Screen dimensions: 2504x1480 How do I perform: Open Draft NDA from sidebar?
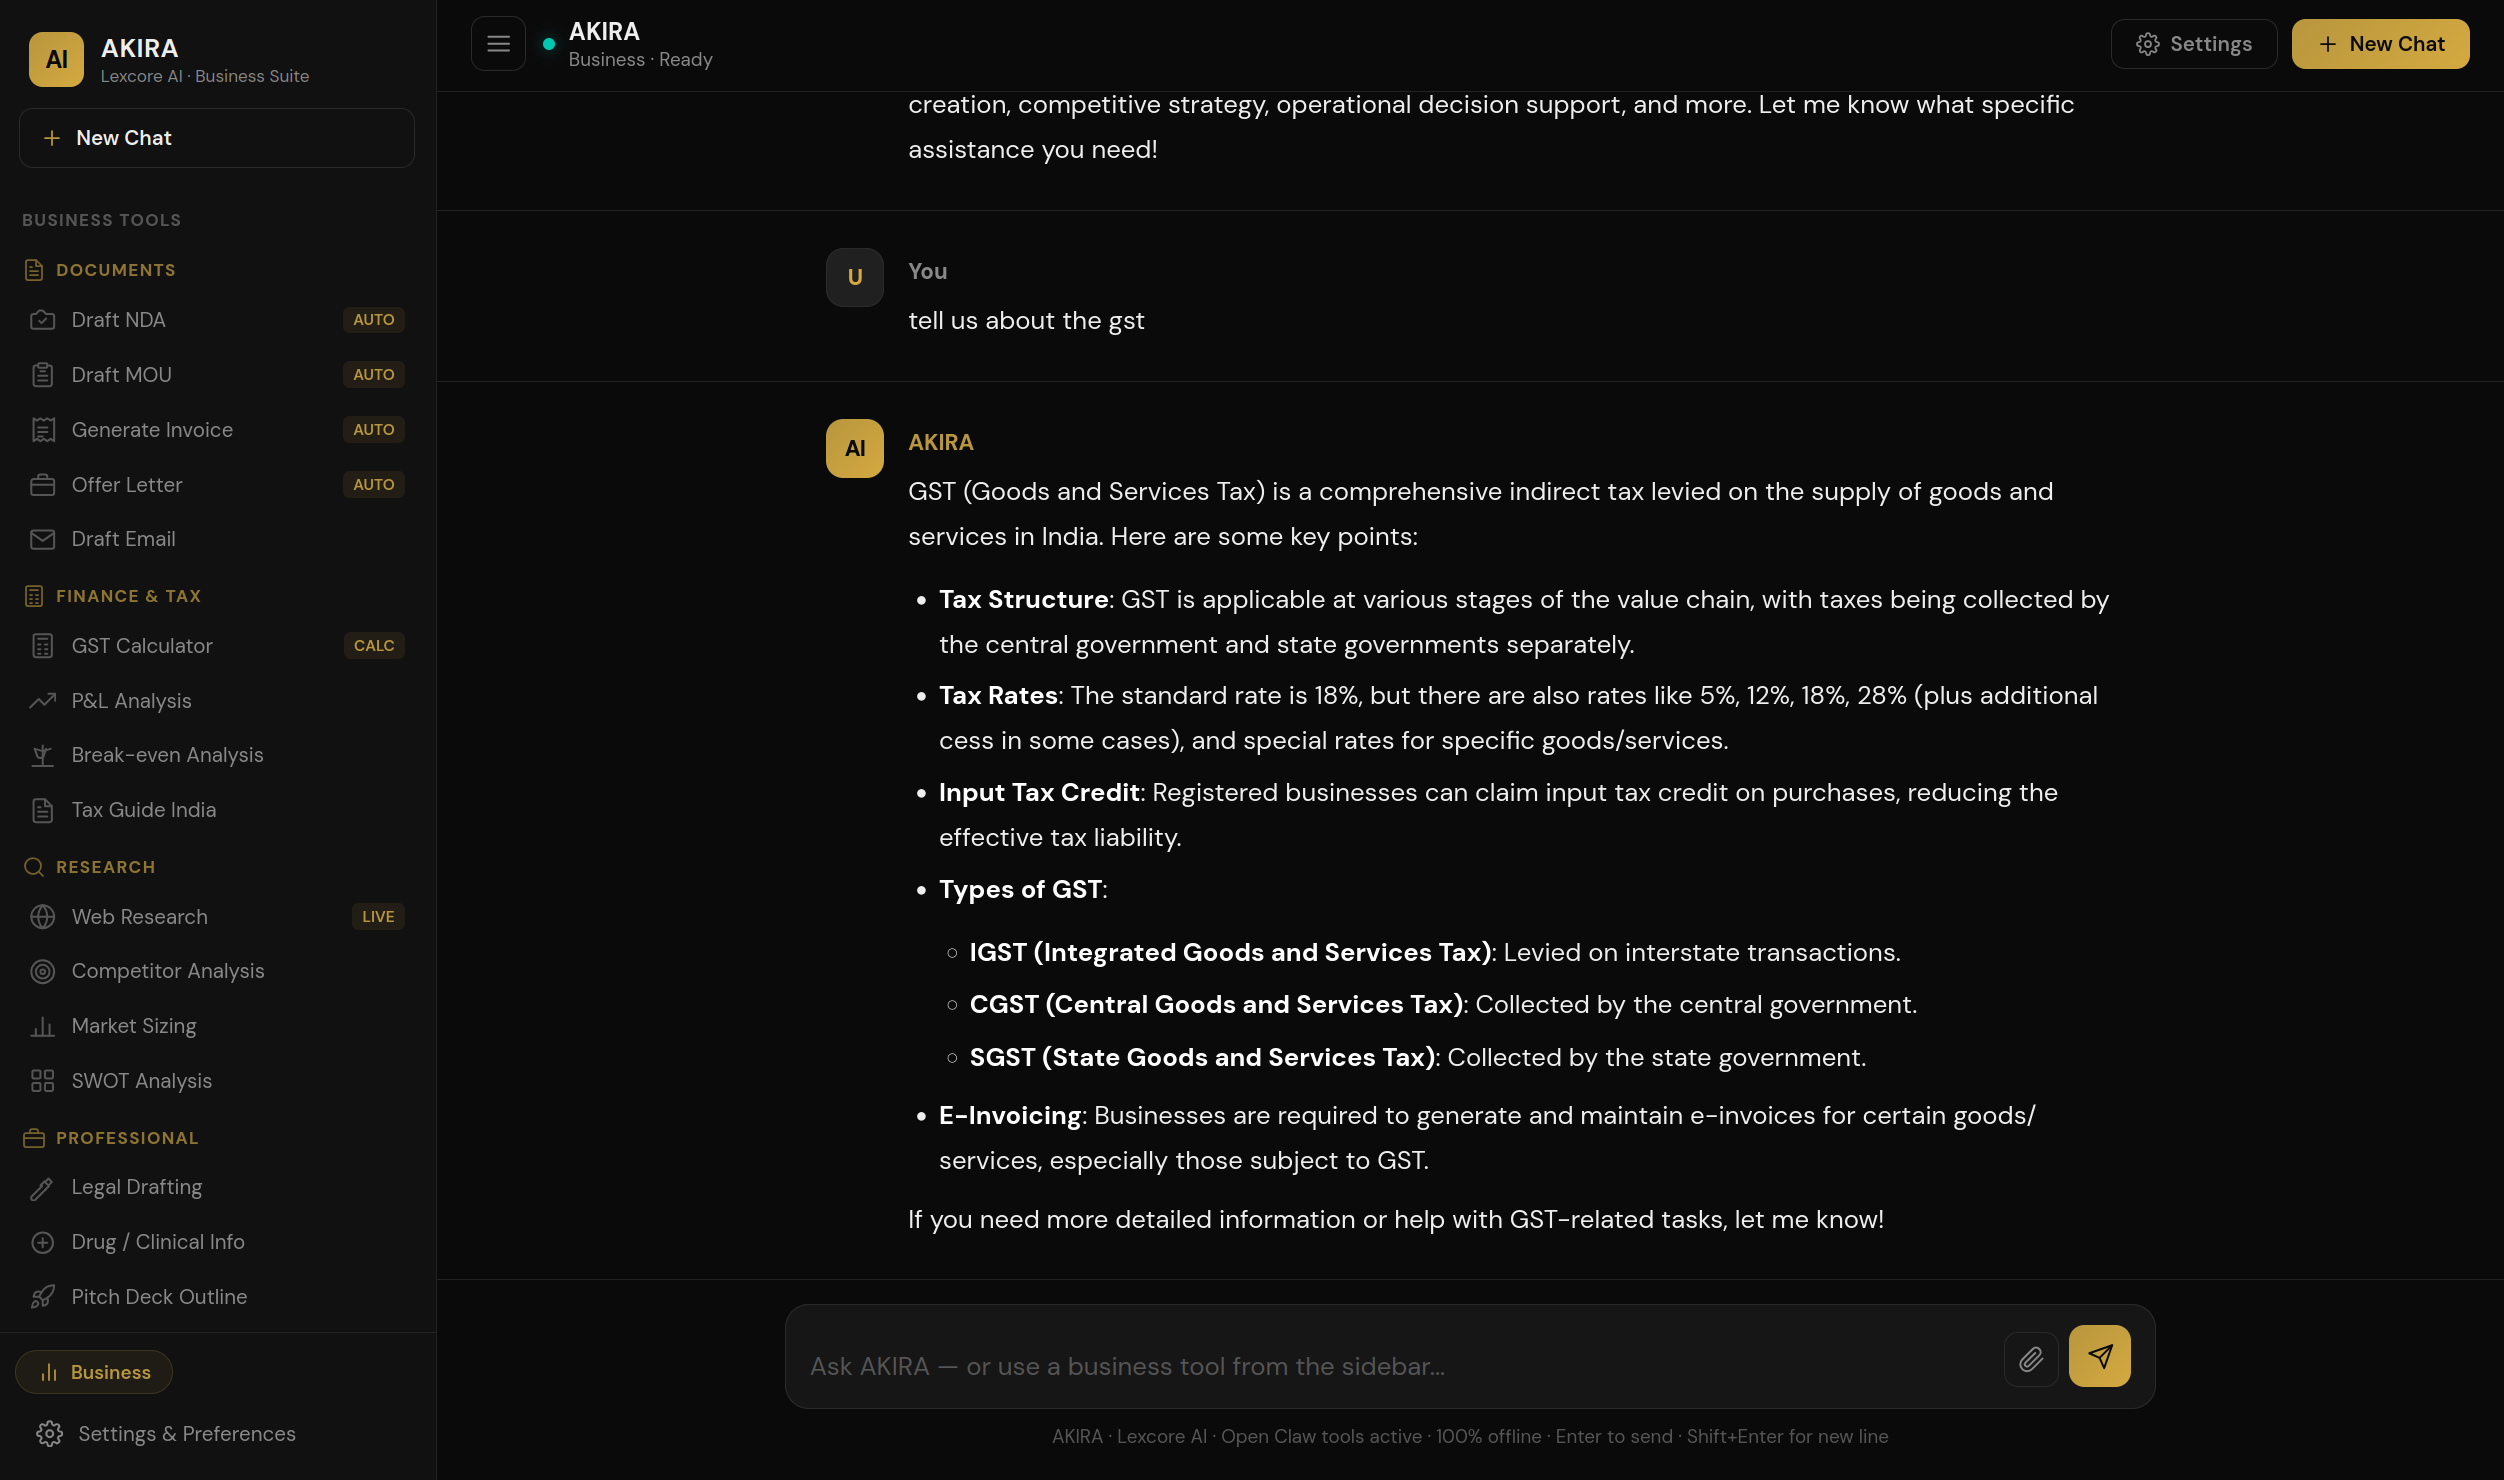216,320
